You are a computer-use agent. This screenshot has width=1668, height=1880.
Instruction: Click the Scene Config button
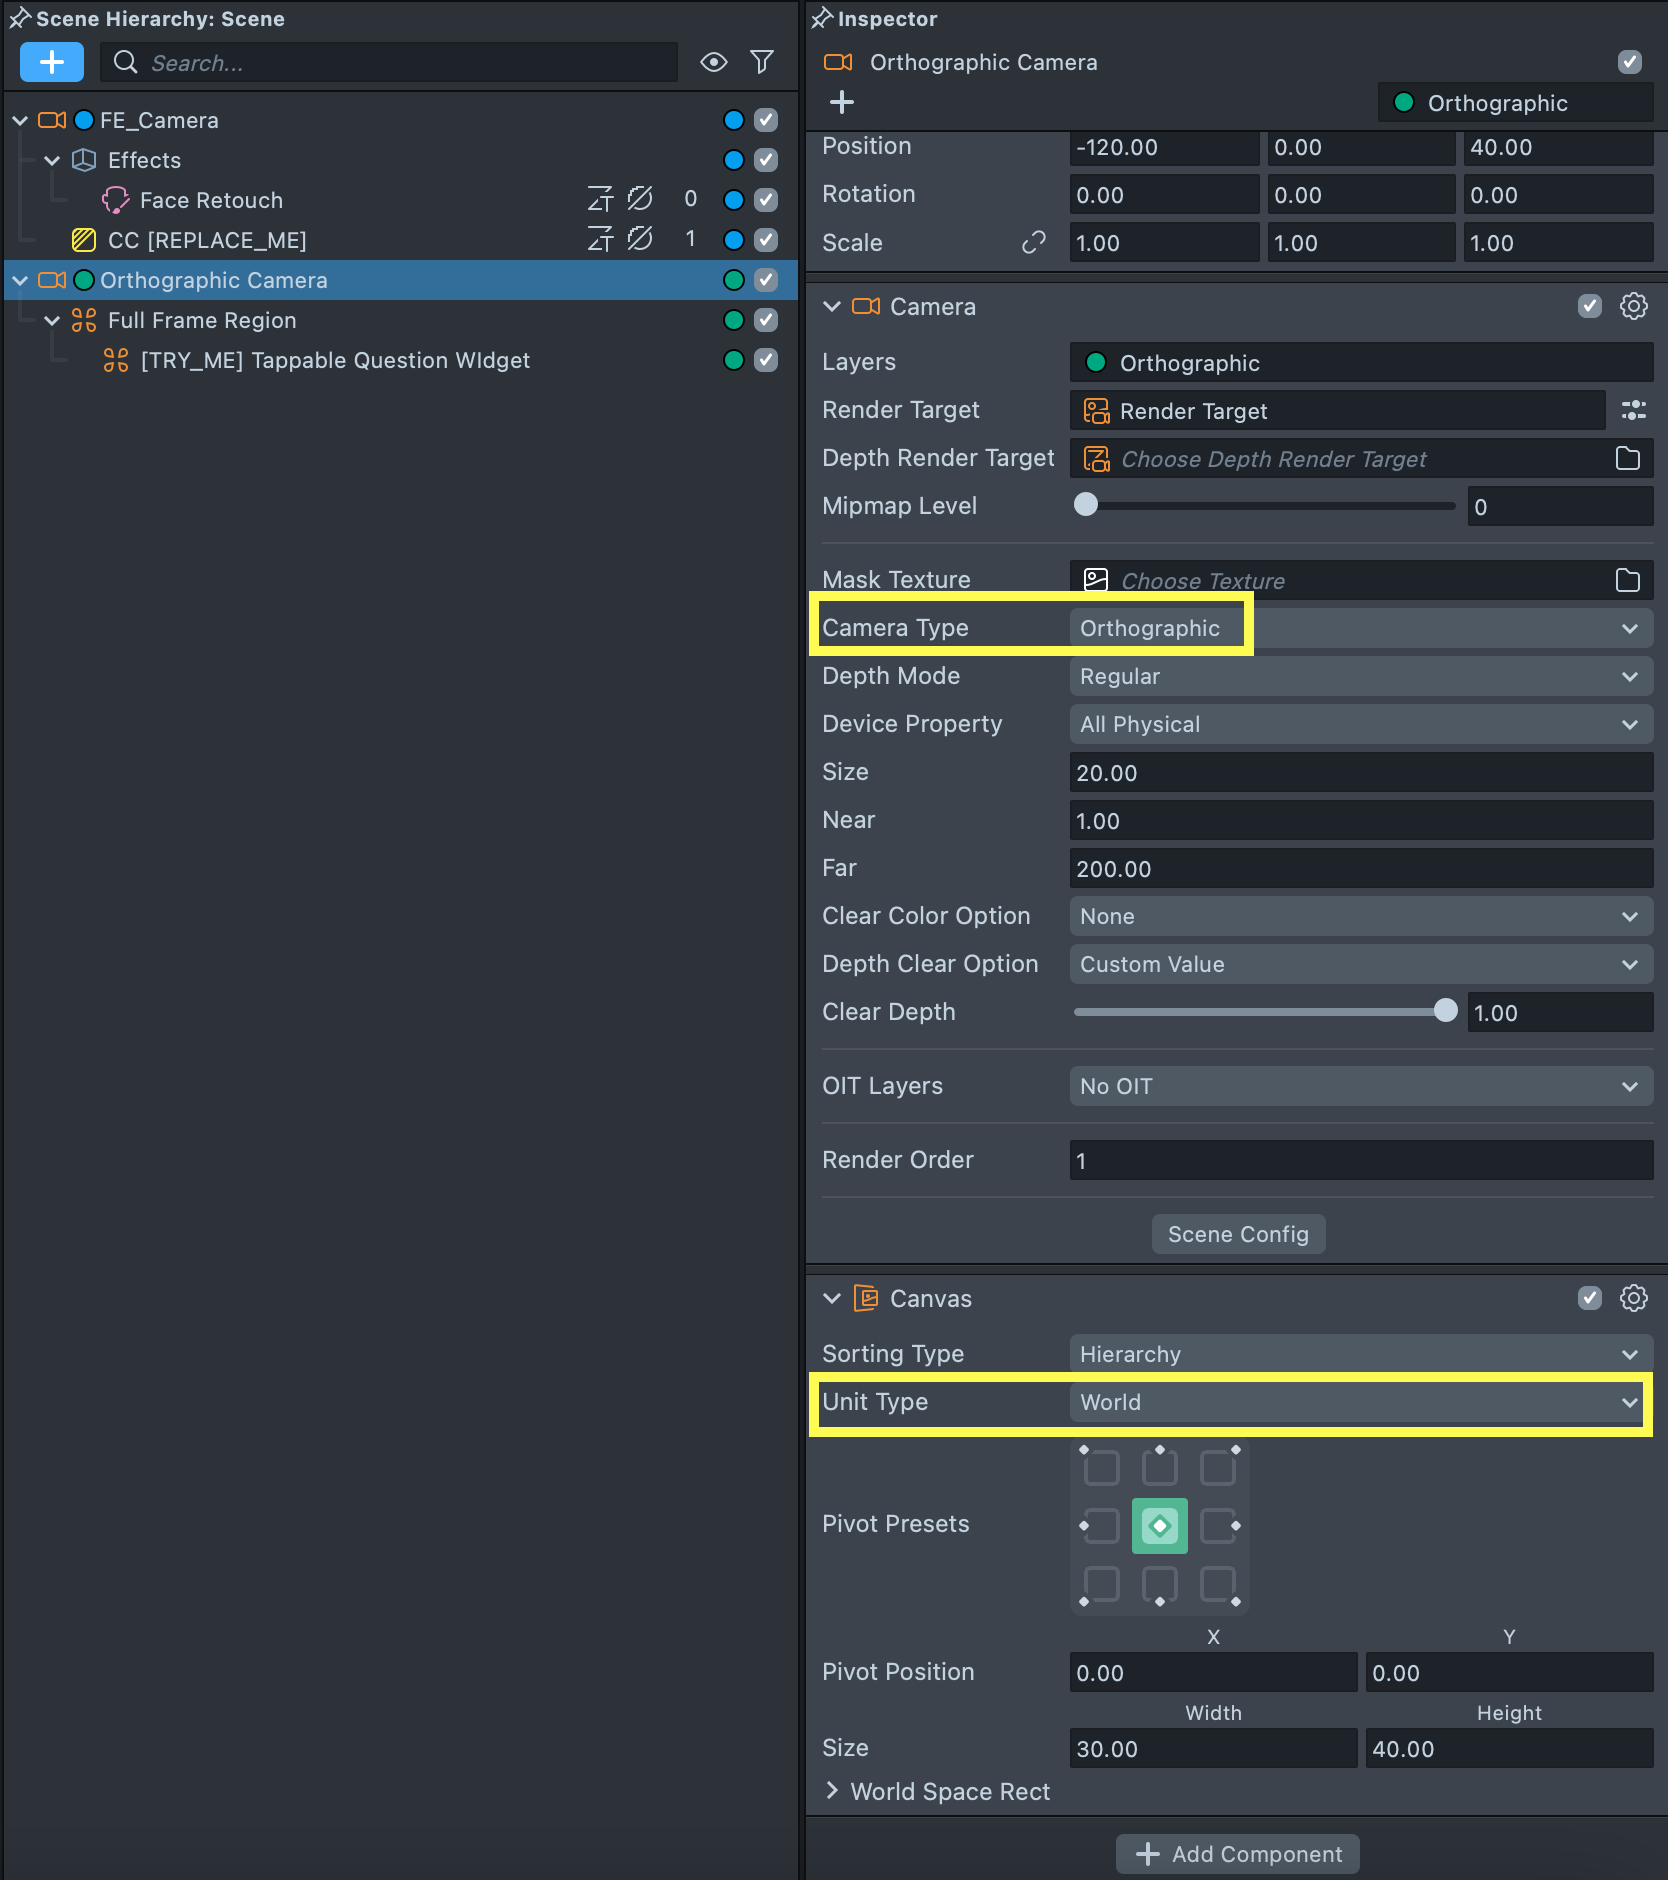pyautogui.click(x=1238, y=1234)
